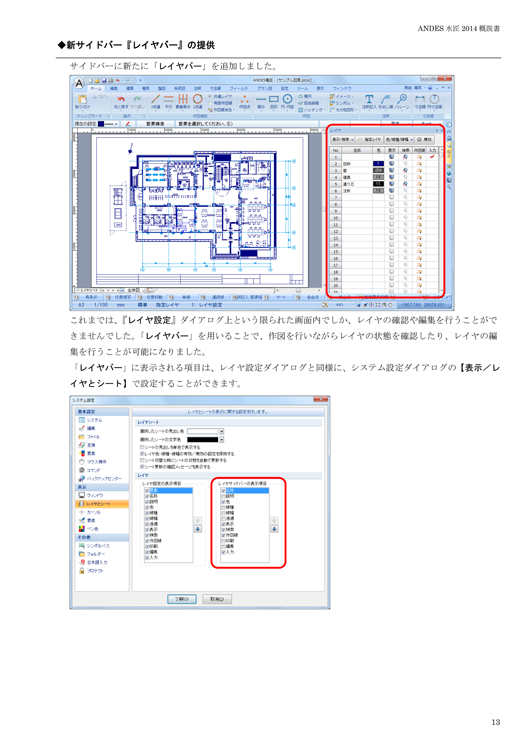Screen dimensions: 525x742
Task: Select the ペン色 item in settings tree
Action: tap(89, 529)
